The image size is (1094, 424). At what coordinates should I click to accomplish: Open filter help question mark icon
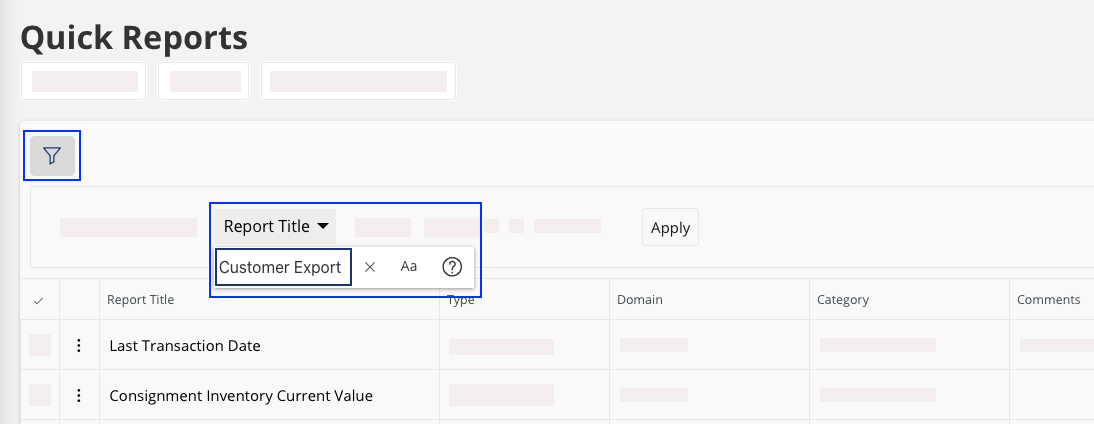(452, 267)
